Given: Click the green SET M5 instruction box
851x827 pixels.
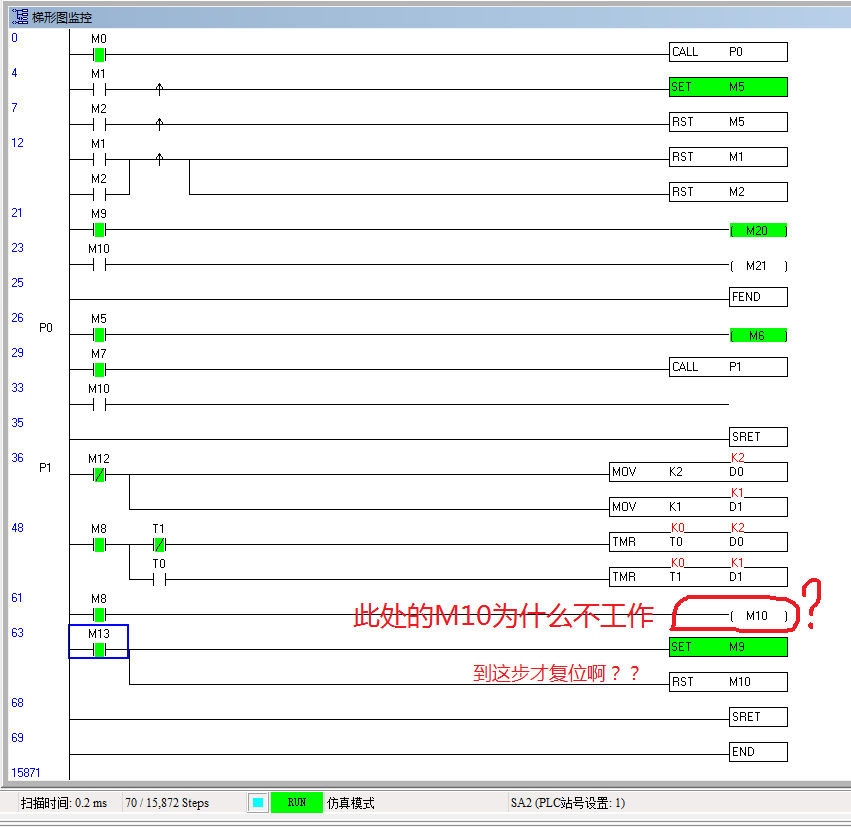Looking at the screenshot, I should point(728,87).
